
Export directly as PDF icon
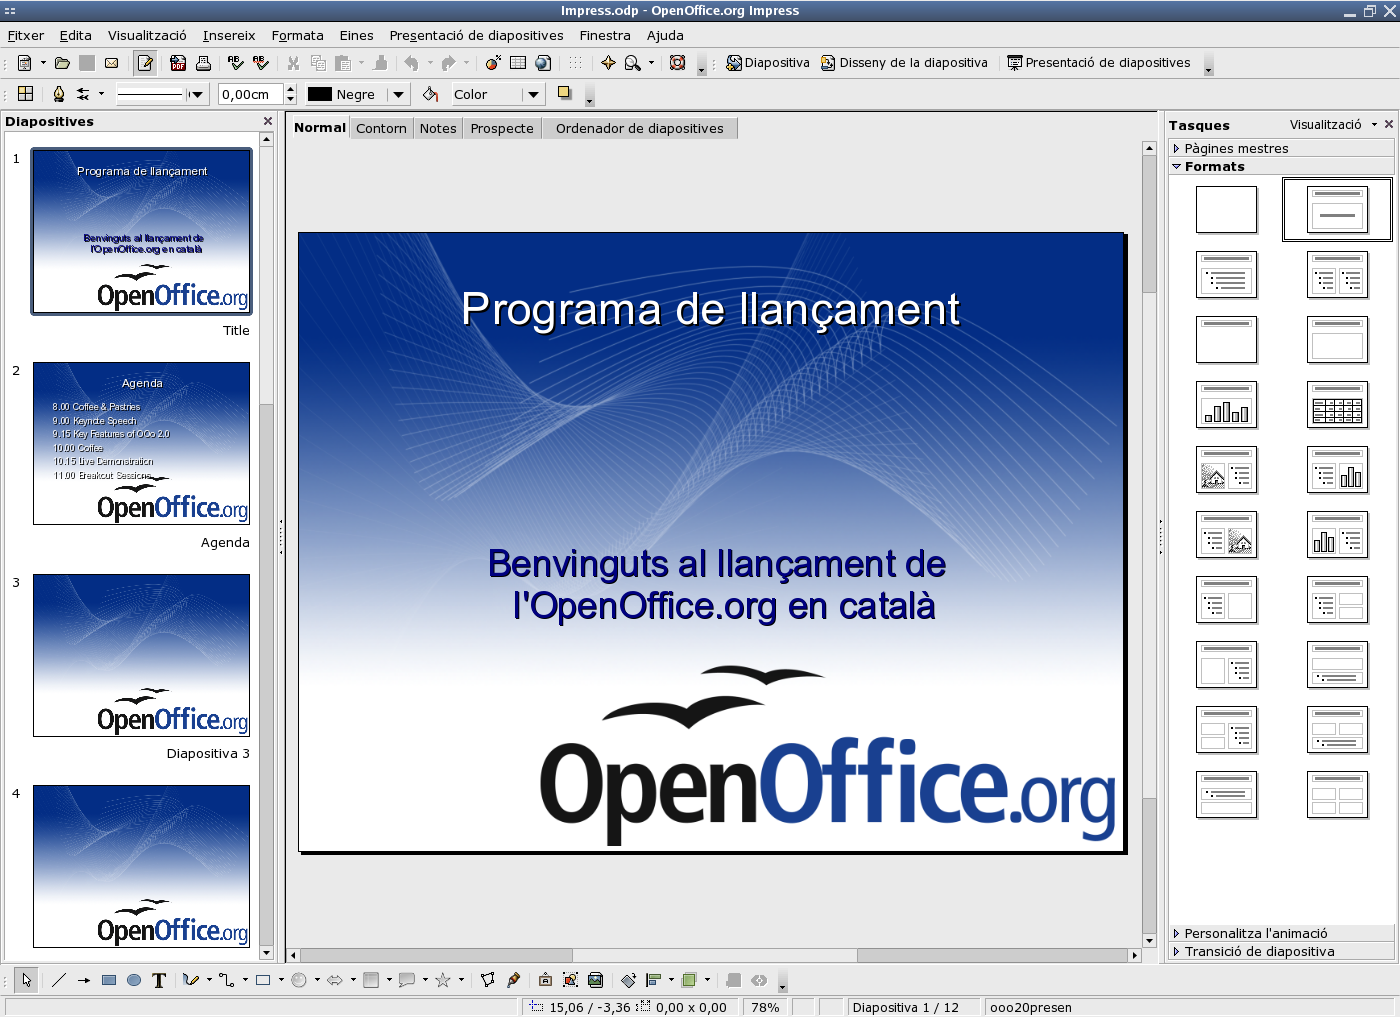tap(178, 63)
